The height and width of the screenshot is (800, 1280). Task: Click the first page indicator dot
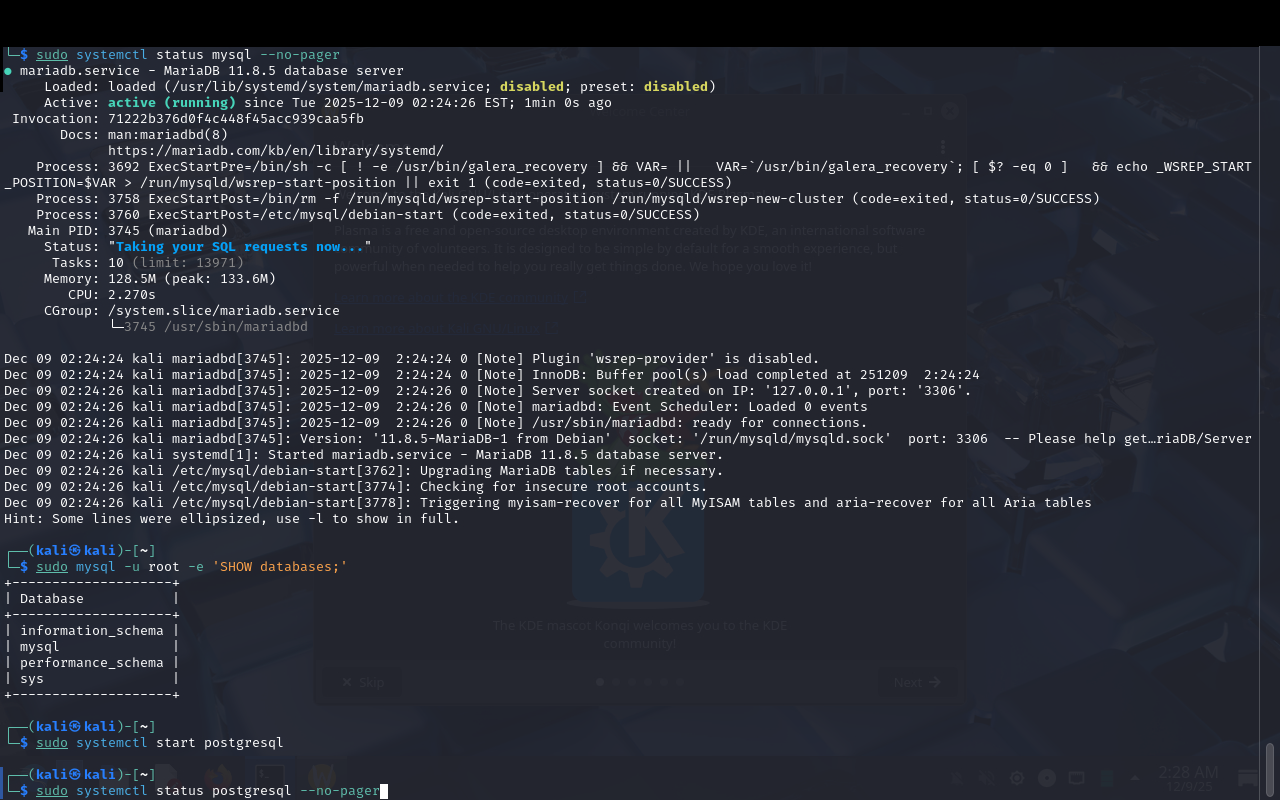pyautogui.click(x=600, y=682)
